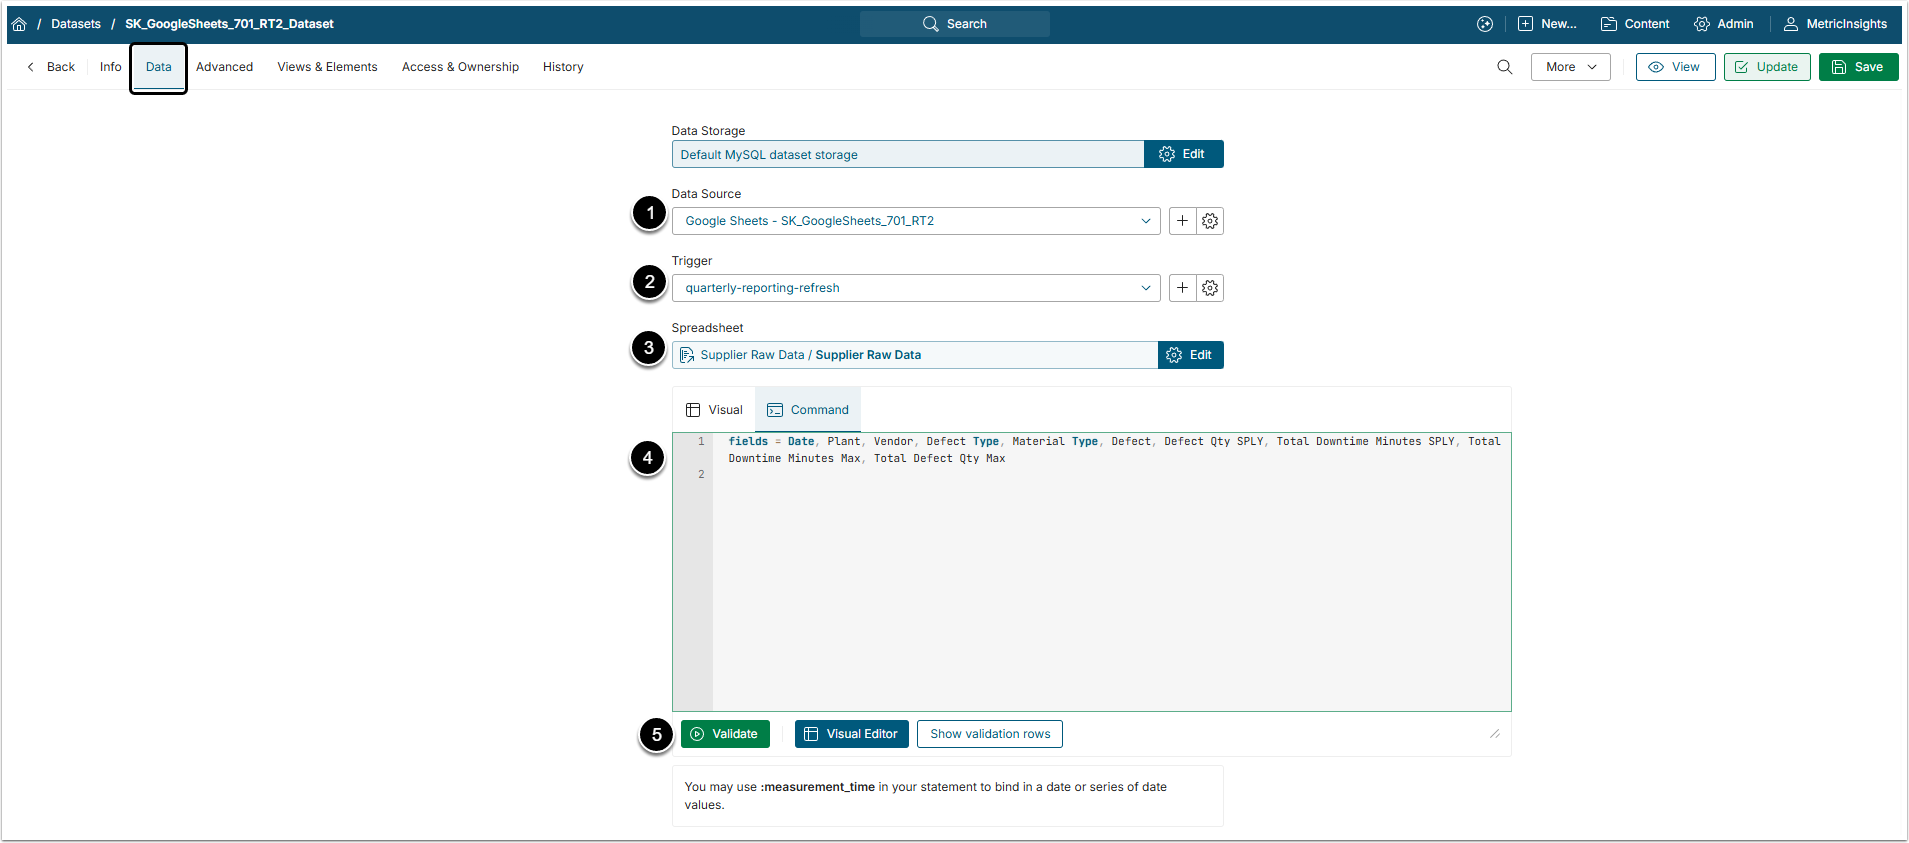Image resolution: width=1909 pixels, height=843 pixels.
Task: Open Trigger settings gear
Action: point(1210,288)
